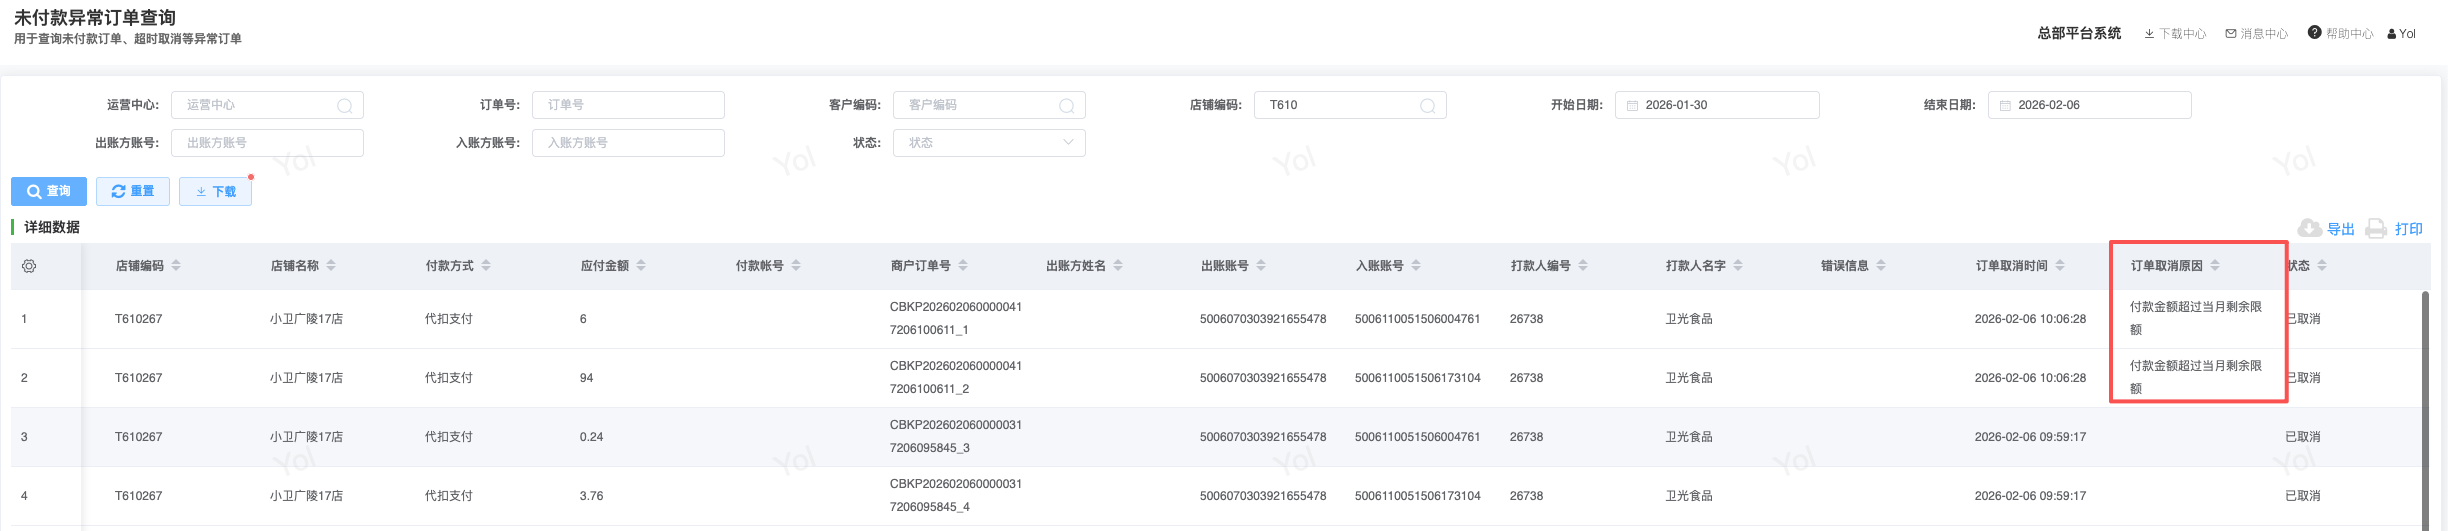Click the 店铺编码 field containing T610
This screenshot has width=2448, height=531.
[1350, 105]
